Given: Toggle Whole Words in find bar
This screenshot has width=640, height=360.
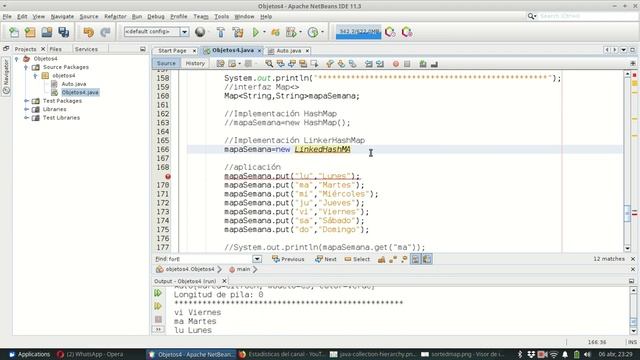Looking at the screenshot, I should pyautogui.click(x=393, y=259).
